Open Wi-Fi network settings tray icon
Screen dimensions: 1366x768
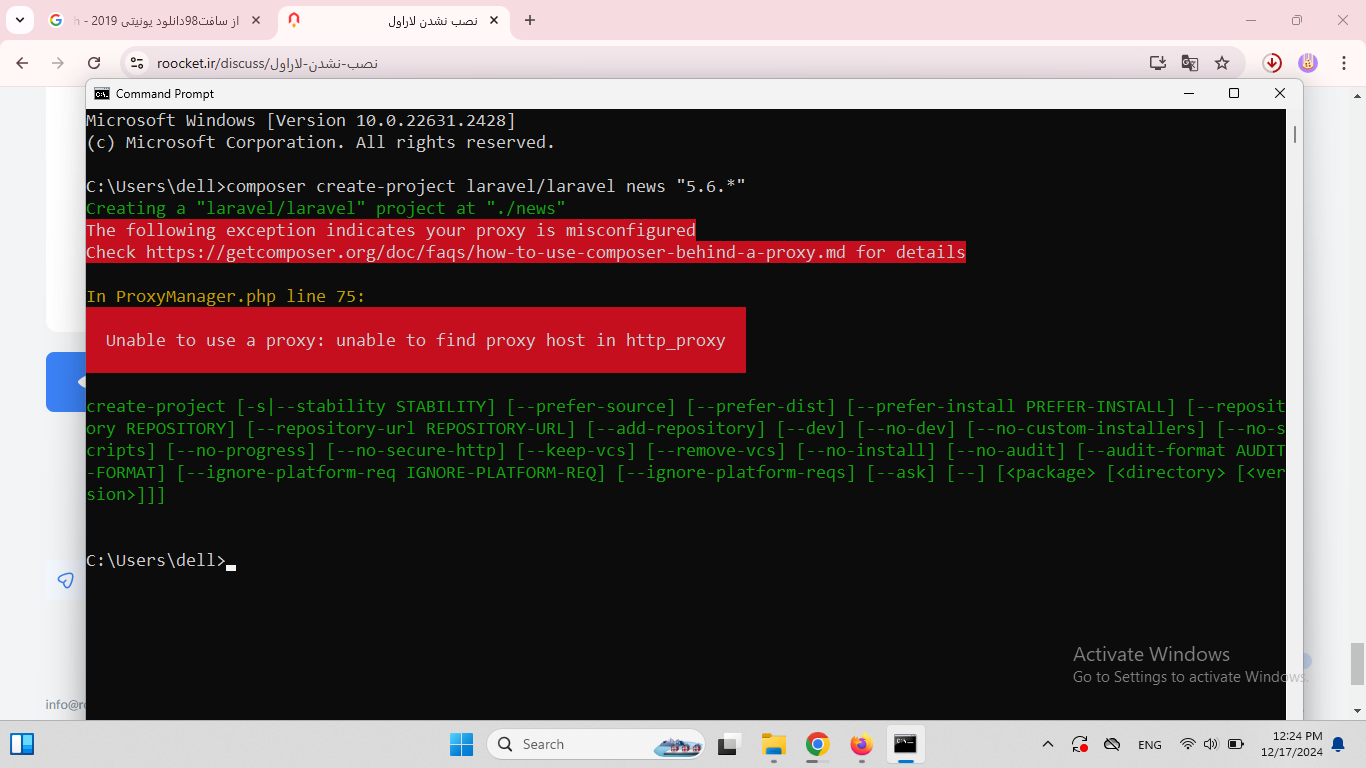[1187, 744]
